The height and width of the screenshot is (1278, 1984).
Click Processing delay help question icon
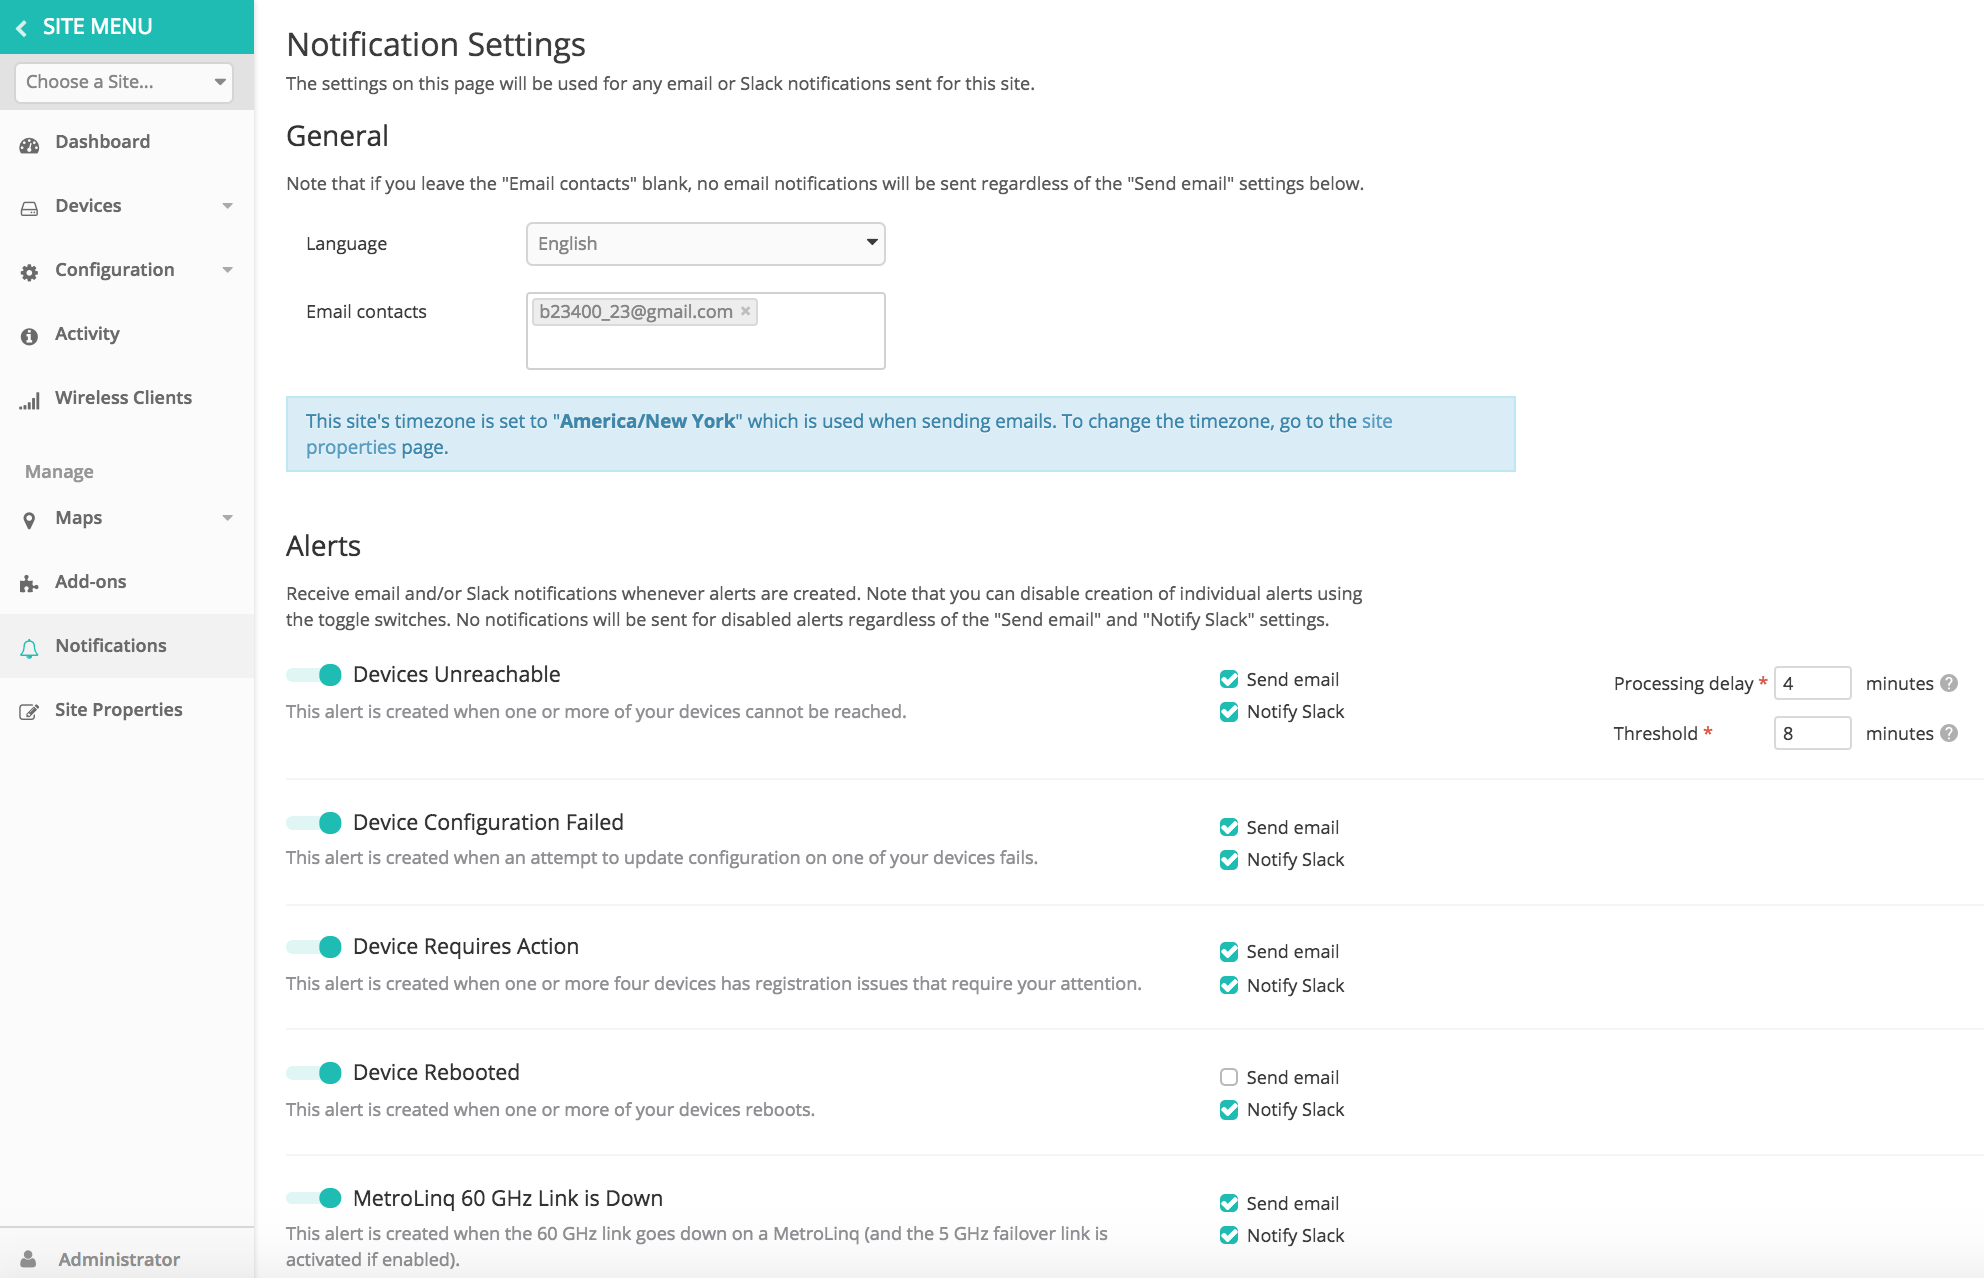tap(1949, 683)
